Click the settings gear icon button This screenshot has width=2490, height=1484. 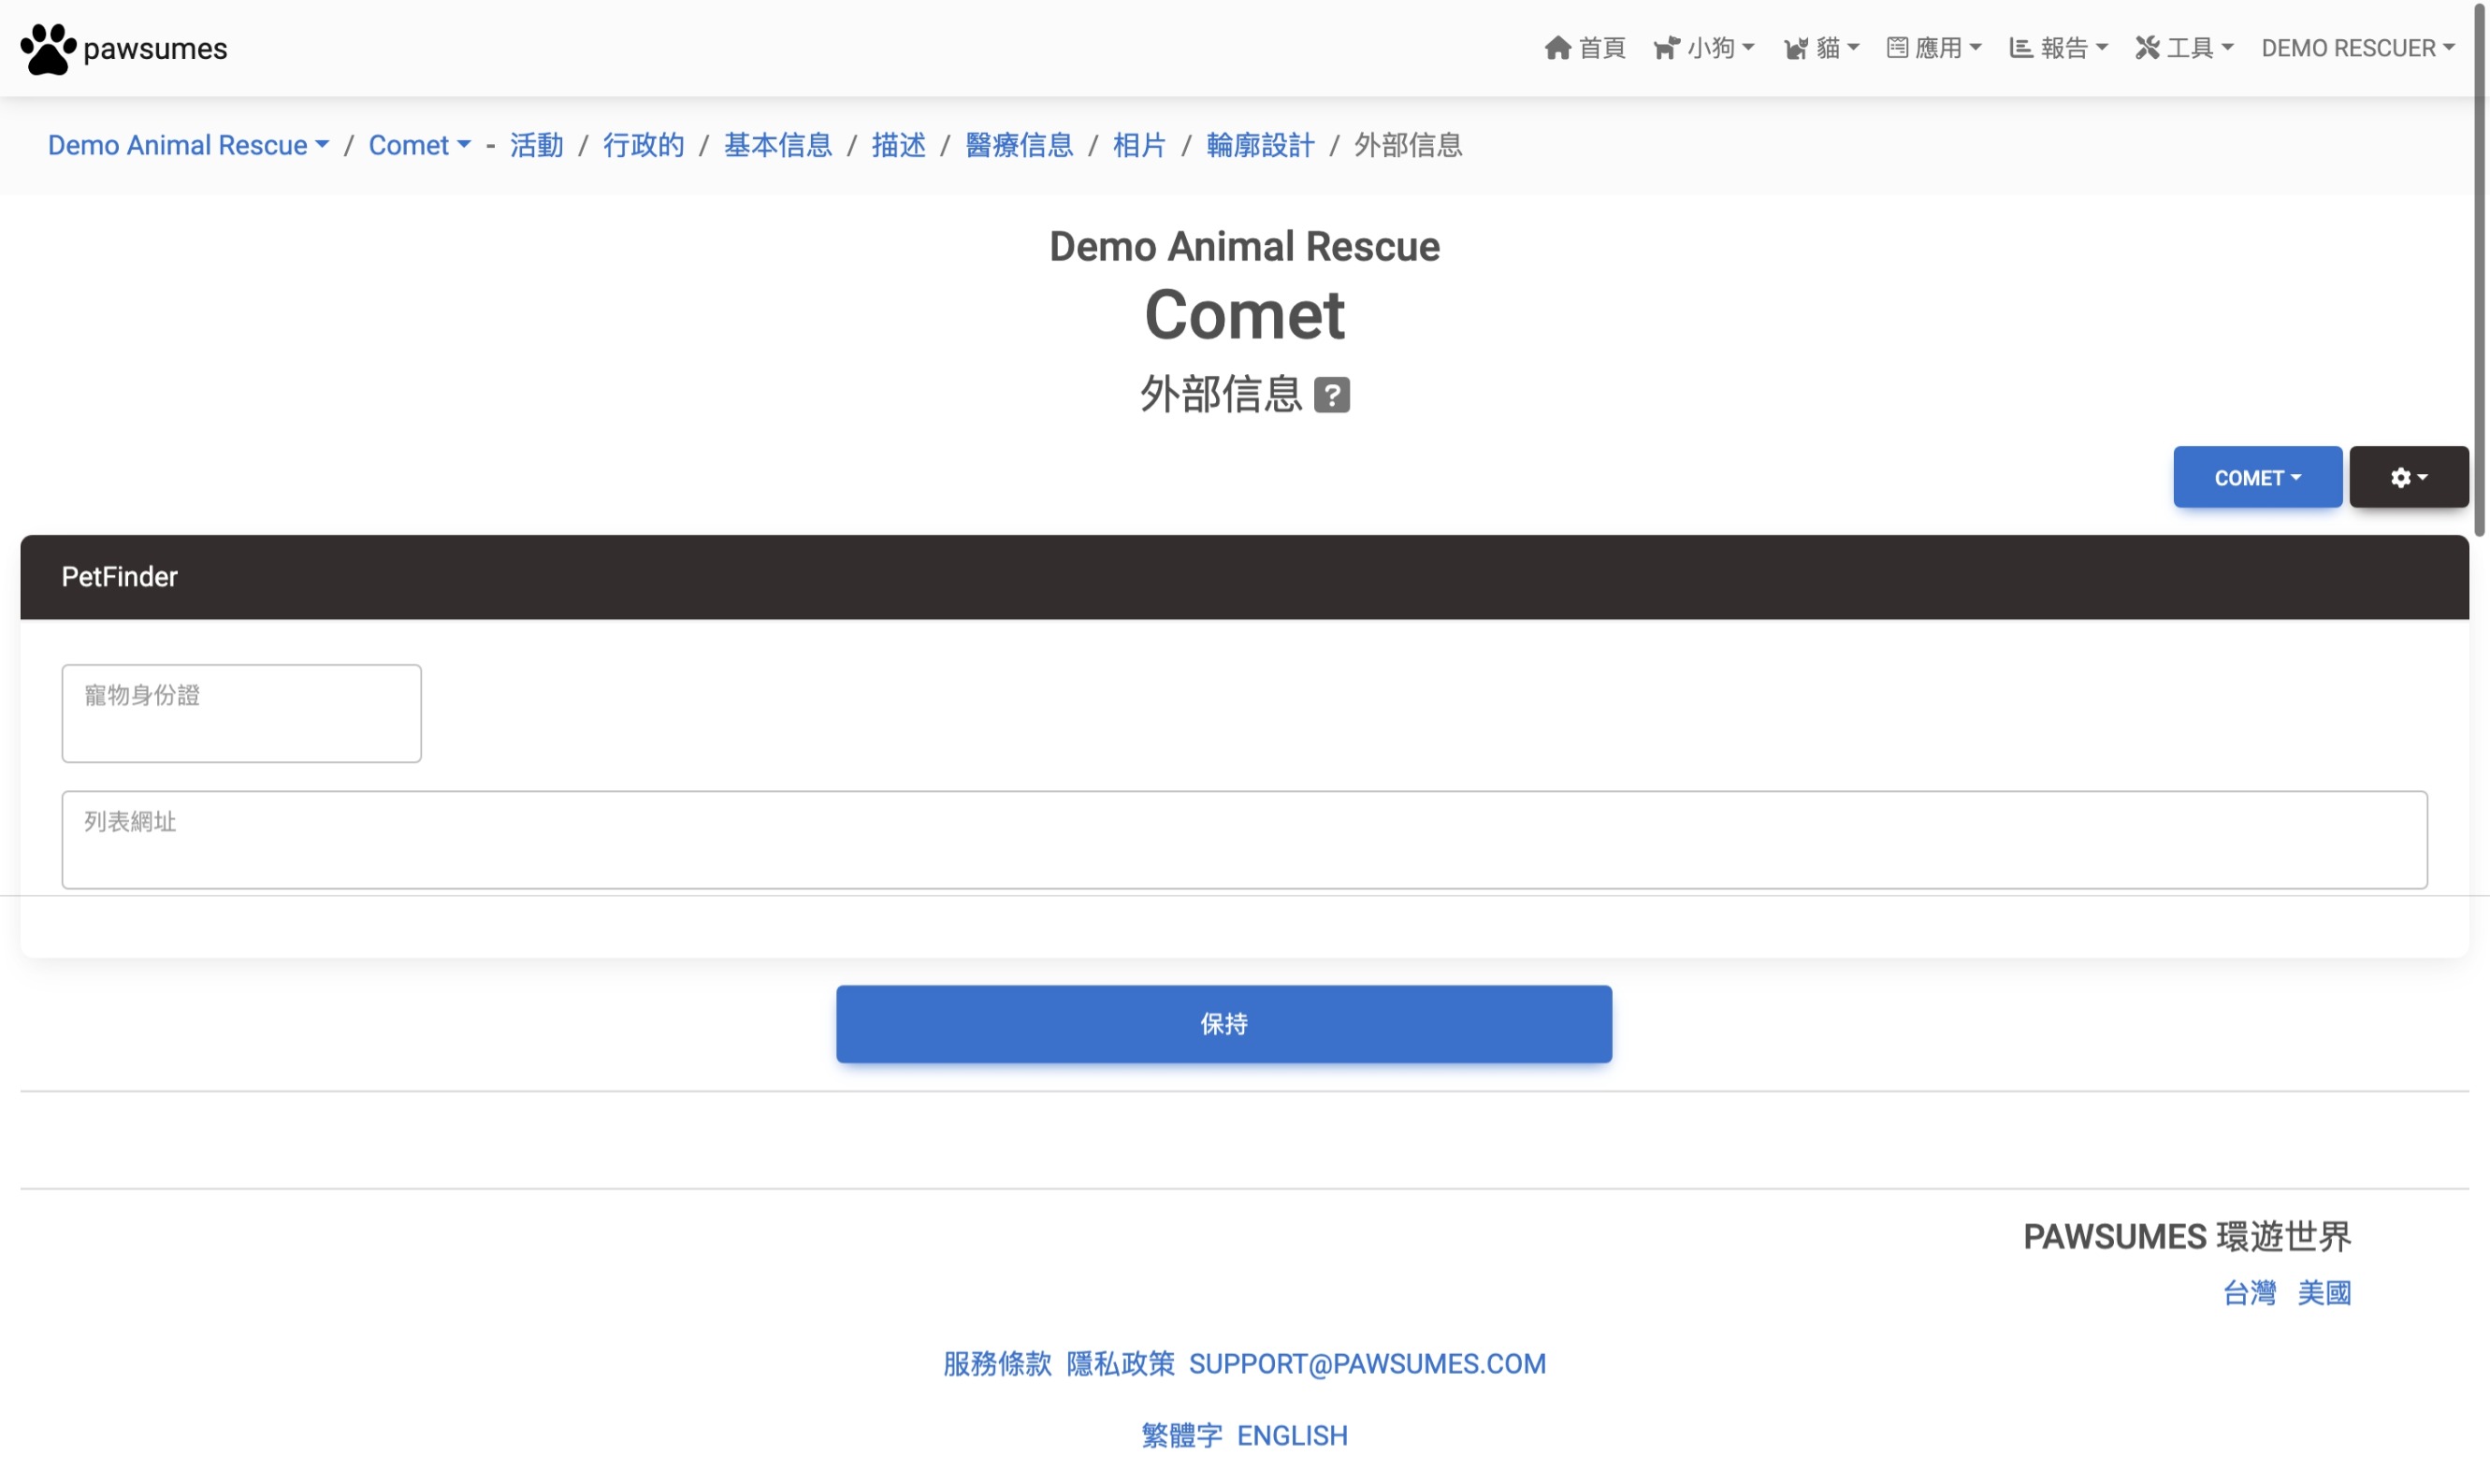click(2409, 477)
